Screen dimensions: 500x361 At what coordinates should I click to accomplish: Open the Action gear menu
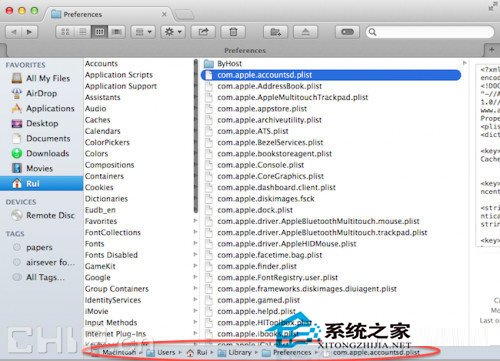(x=173, y=32)
